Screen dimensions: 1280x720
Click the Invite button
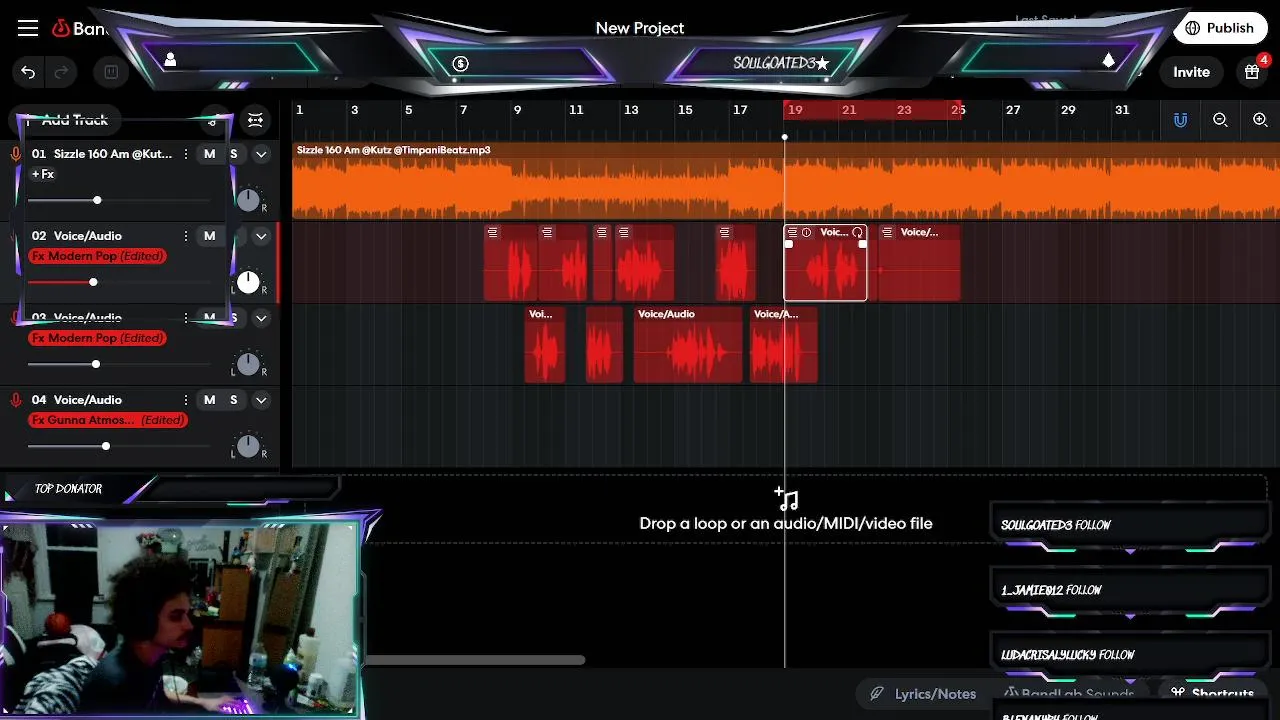coord(1191,72)
